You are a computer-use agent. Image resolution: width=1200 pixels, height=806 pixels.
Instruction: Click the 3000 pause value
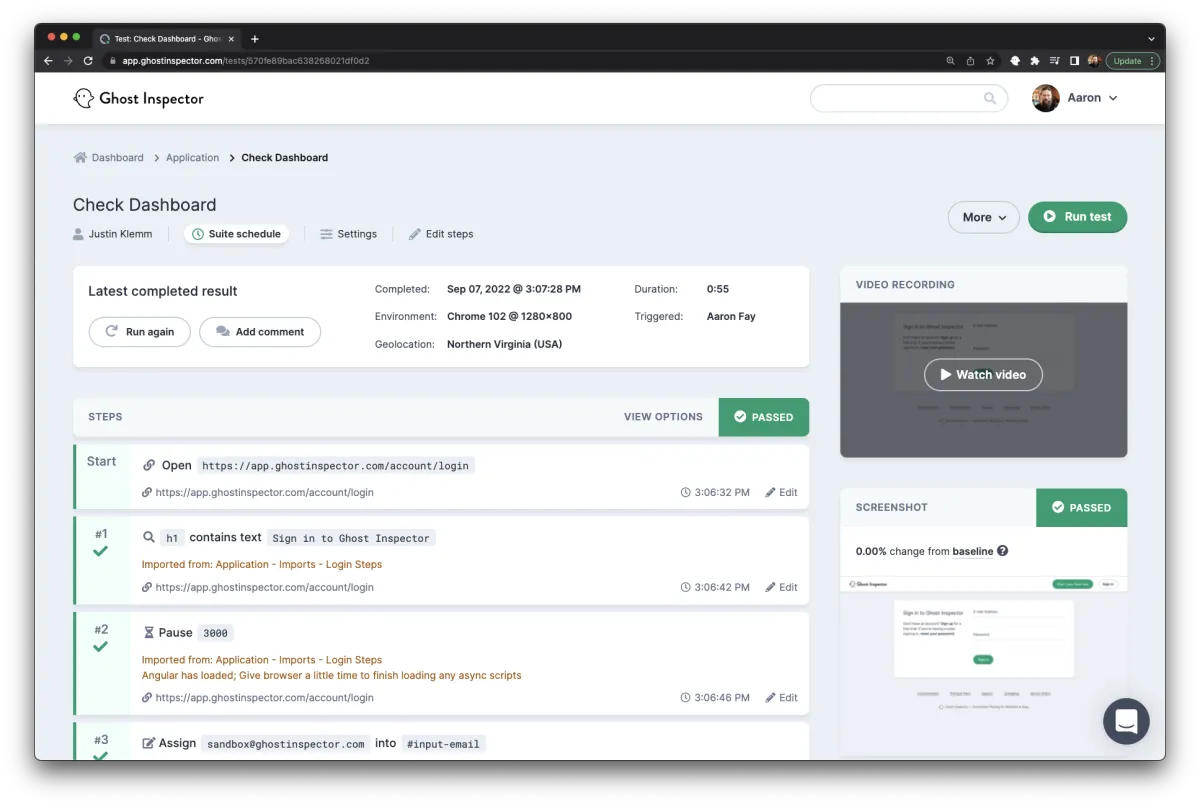click(216, 633)
